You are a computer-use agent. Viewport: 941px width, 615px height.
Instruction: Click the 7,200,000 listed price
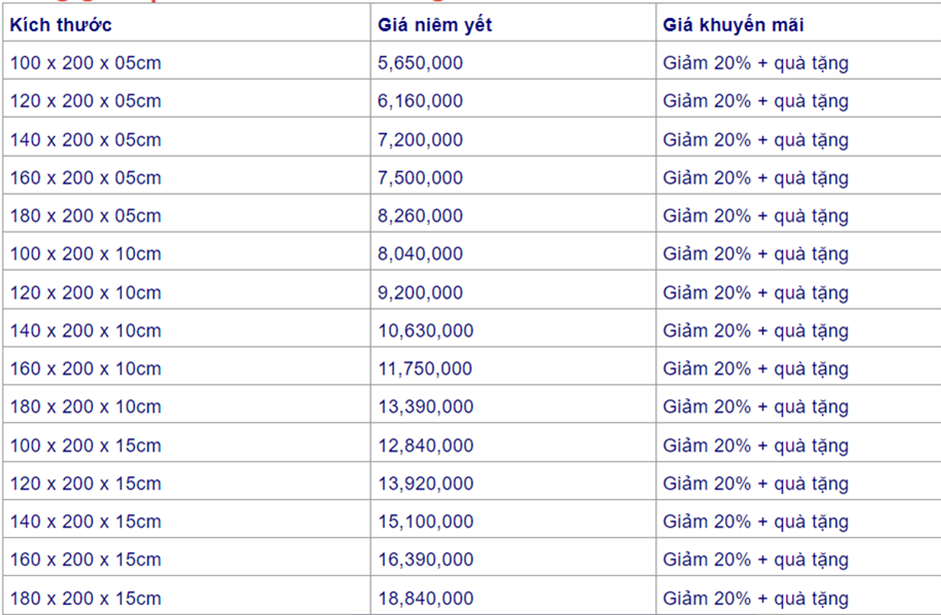420,140
